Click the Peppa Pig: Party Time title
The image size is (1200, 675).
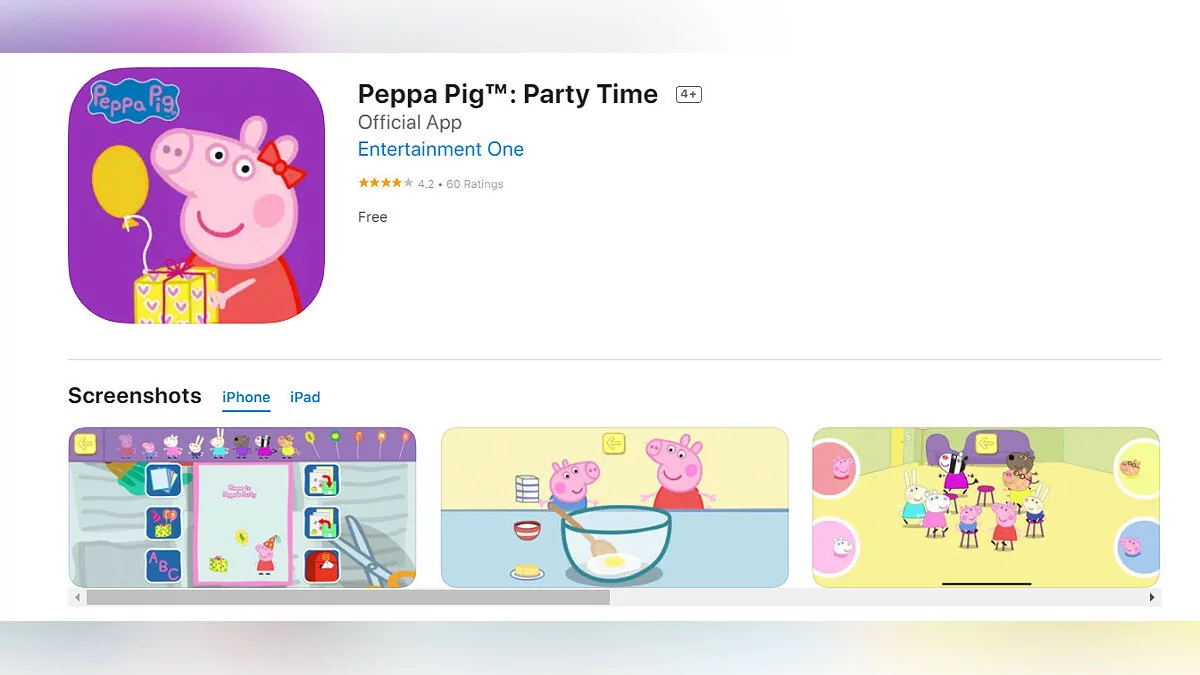(x=508, y=94)
